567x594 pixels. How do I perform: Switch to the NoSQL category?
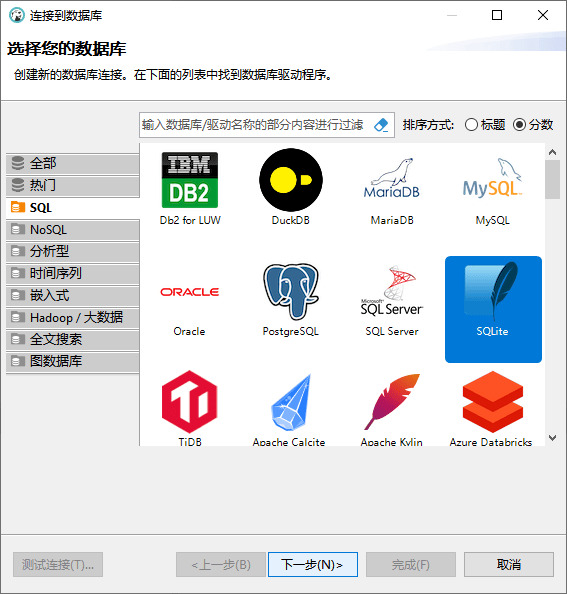pos(73,230)
